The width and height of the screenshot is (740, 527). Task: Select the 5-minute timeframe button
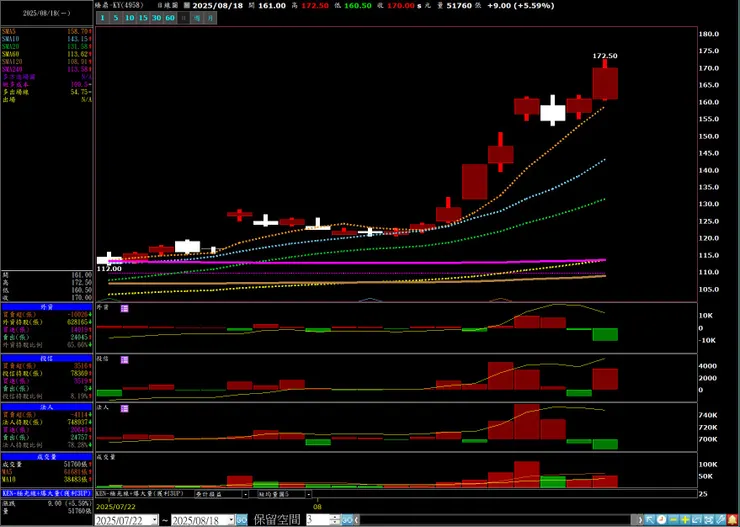click(x=116, y=18)
